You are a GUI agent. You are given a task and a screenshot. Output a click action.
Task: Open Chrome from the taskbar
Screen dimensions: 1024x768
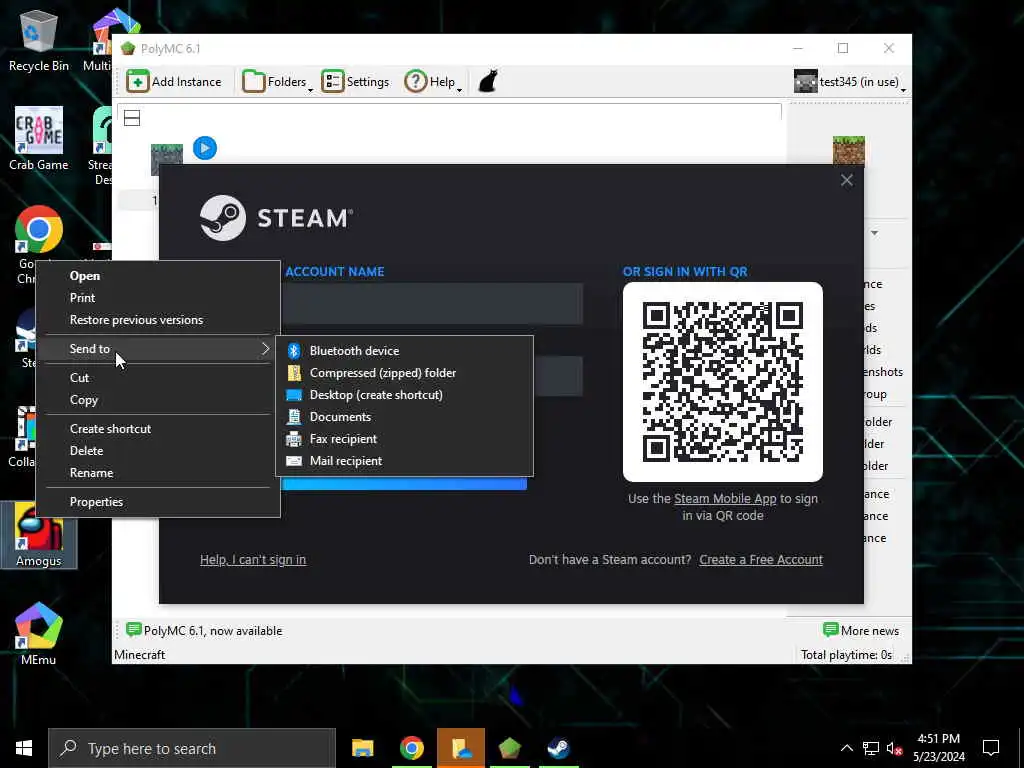coord(411,748)
